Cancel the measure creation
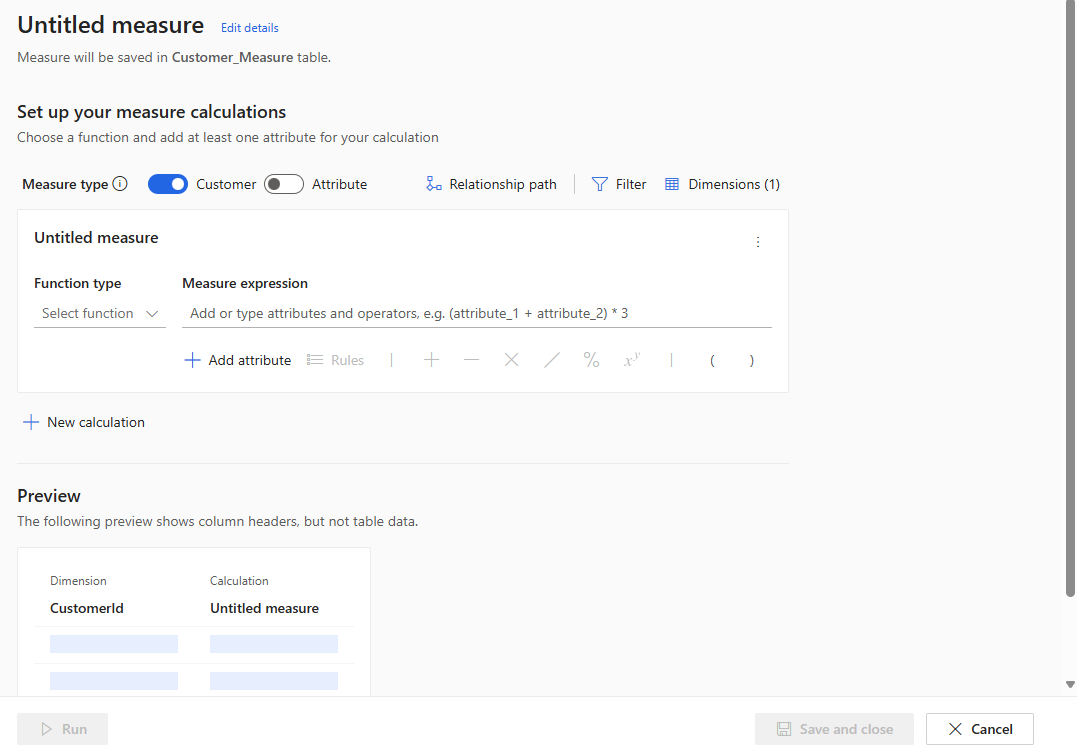Image resolution: width=1077 pixels, height=756 pixels. 979,729
